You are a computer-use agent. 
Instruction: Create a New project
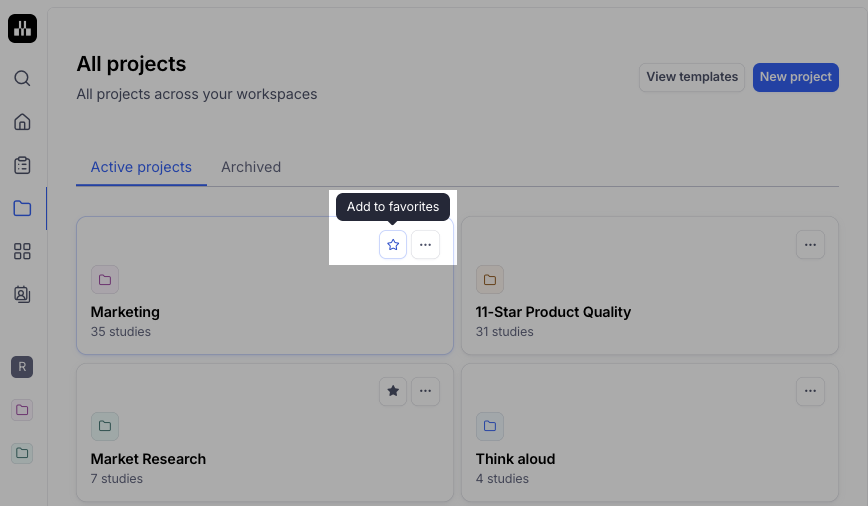(795, 77)
